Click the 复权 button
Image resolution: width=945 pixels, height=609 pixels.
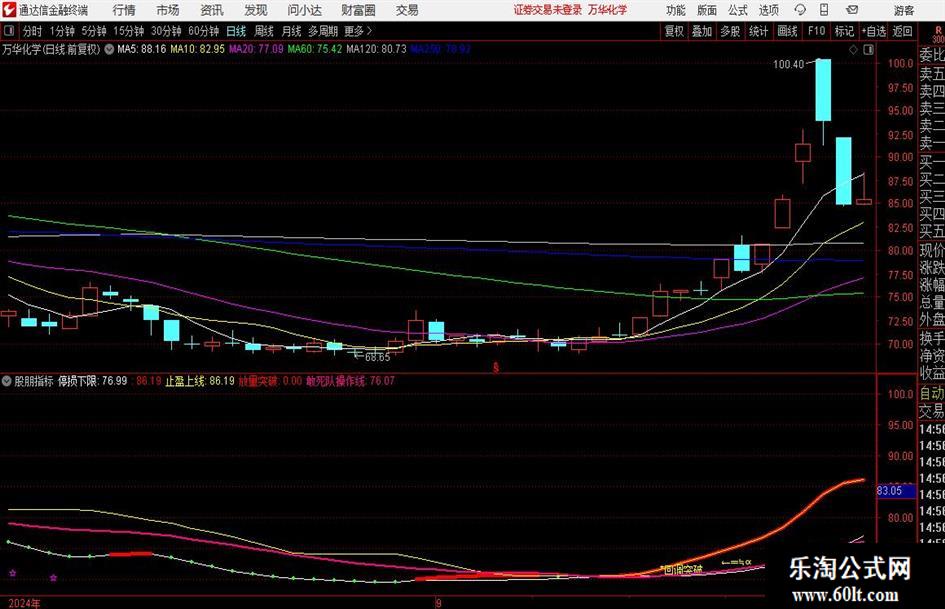point(674,31)
